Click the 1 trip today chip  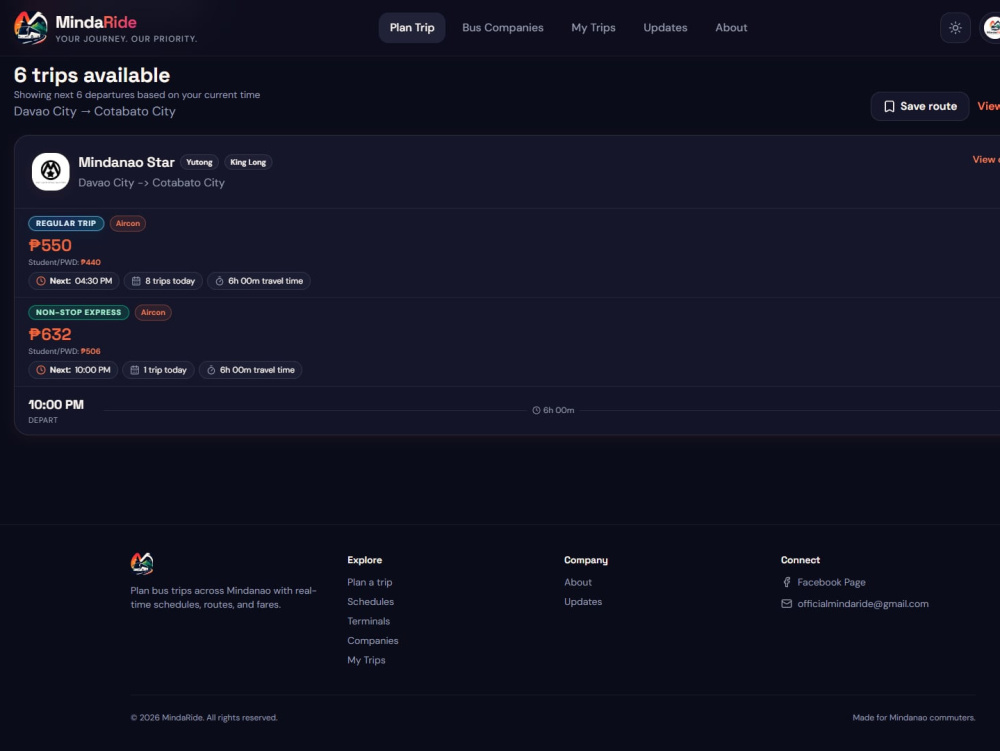tap(158, 370)
